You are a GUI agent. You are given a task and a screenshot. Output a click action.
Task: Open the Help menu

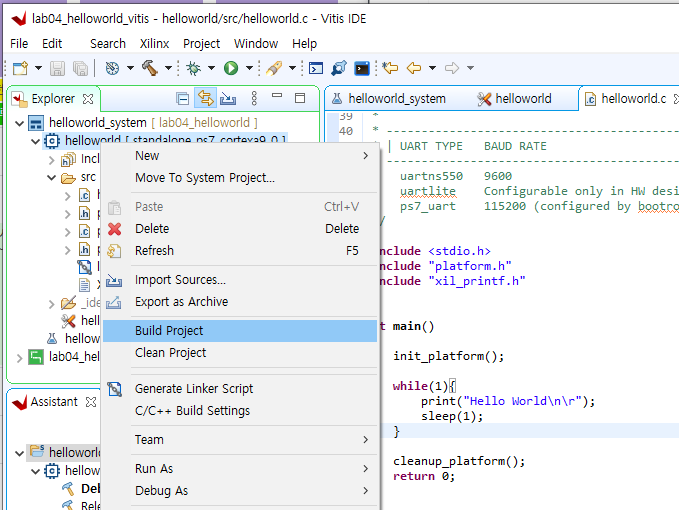[304, 44]
